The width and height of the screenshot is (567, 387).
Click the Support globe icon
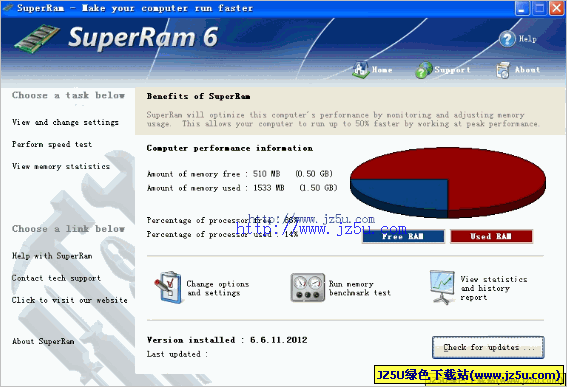[x=424, y=70]
